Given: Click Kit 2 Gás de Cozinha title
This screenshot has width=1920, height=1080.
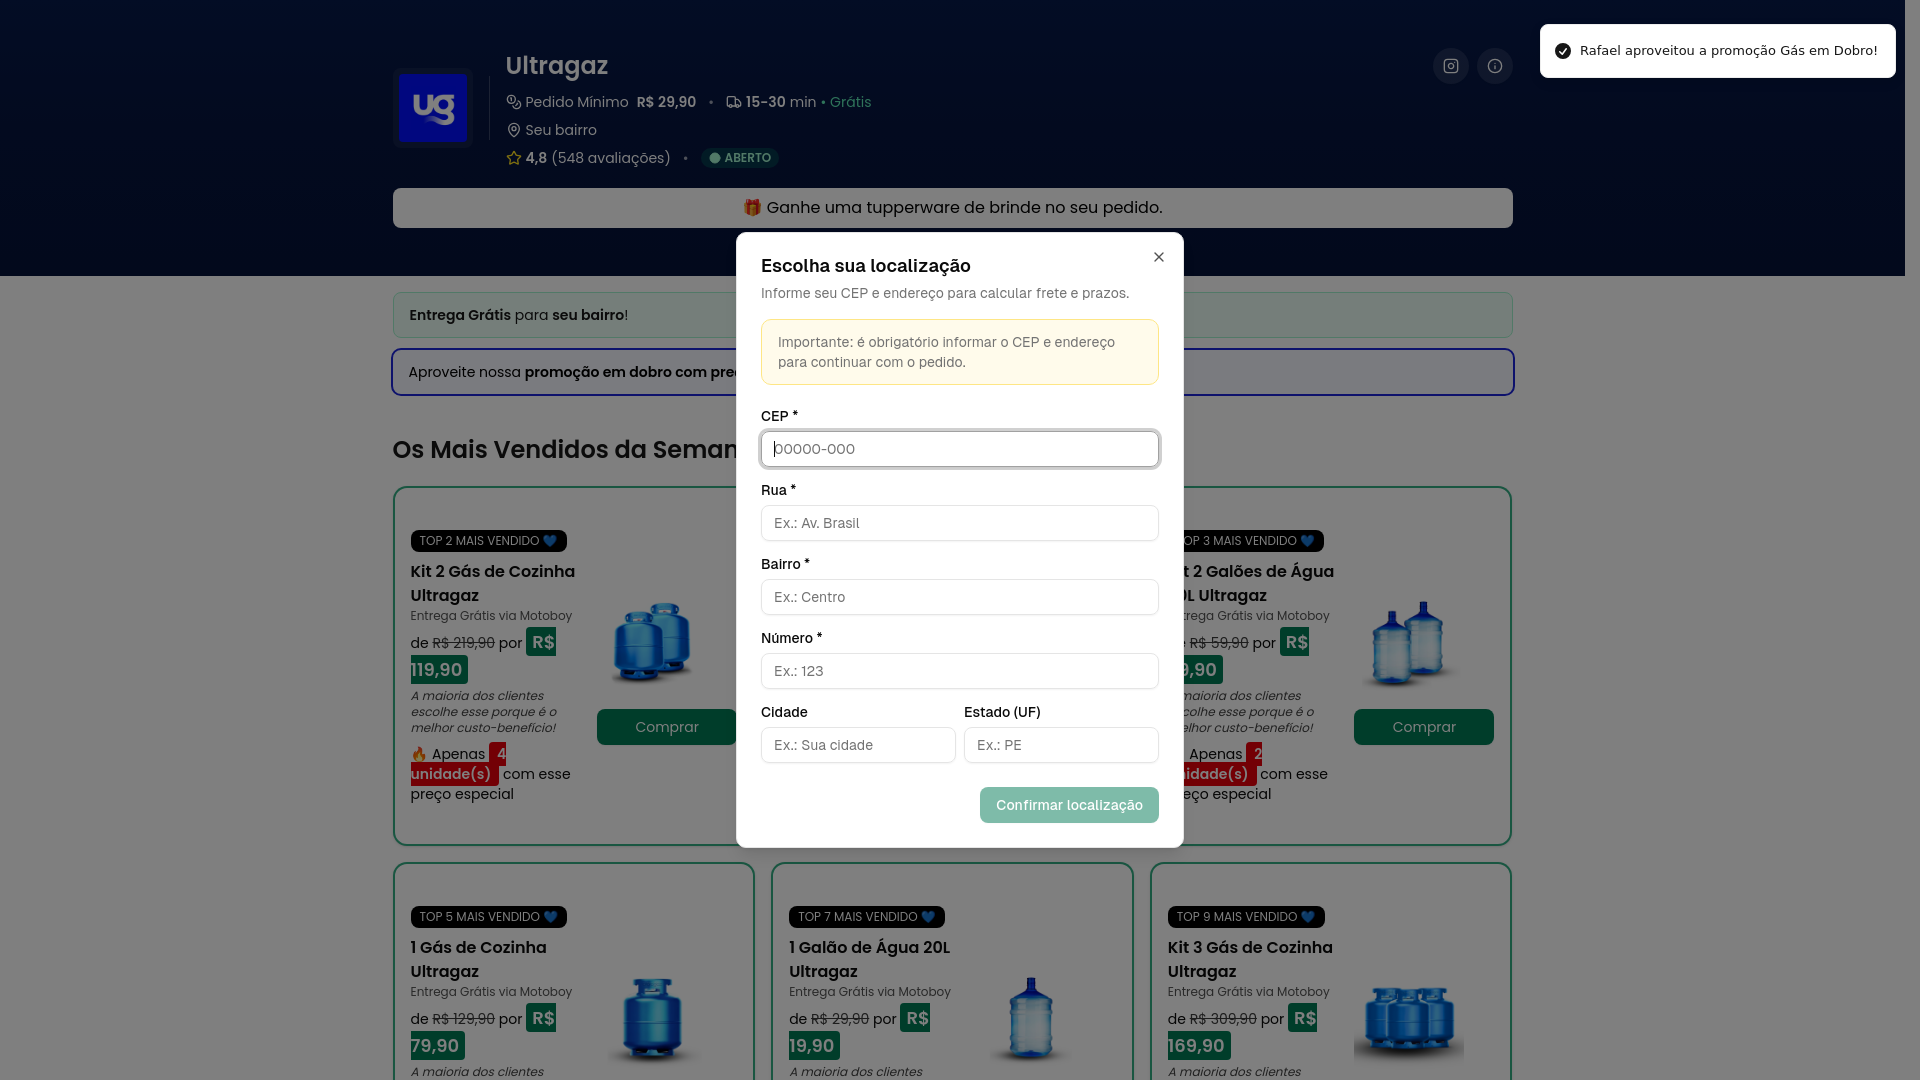Looking at the screenshot, I should (x=492, y=583).
